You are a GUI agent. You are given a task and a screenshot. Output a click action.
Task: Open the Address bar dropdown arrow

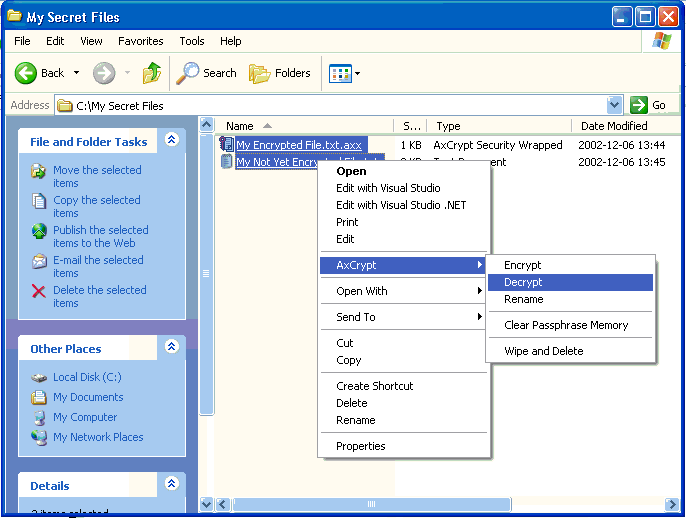(x=614, y=105)
